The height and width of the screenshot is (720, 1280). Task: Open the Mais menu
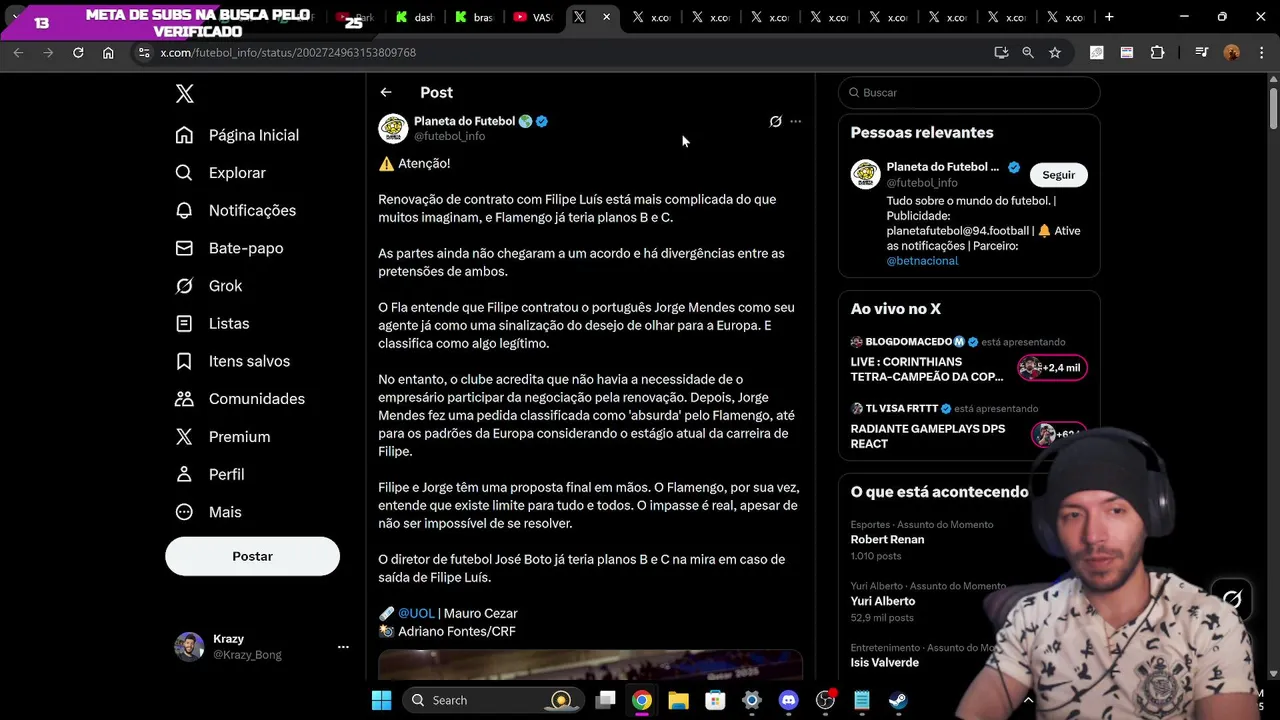[x=208, y=512]
